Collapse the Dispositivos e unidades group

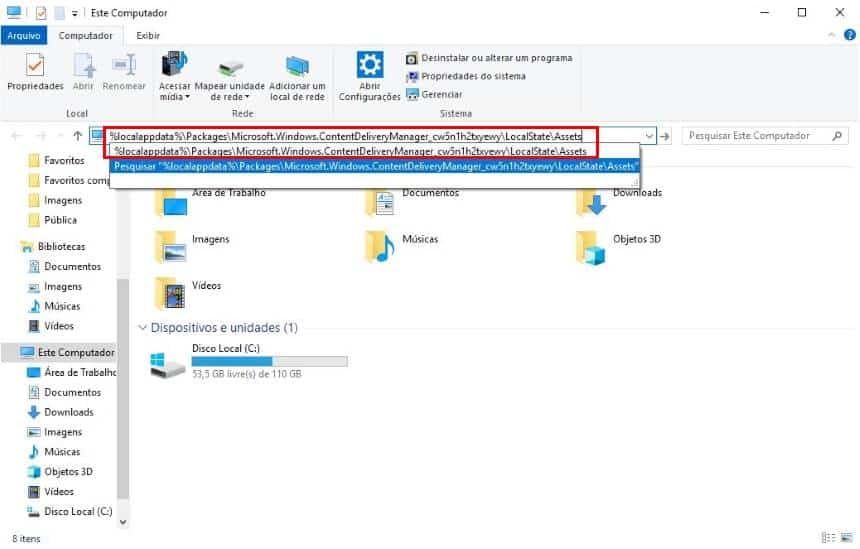[x=142, y=327]
